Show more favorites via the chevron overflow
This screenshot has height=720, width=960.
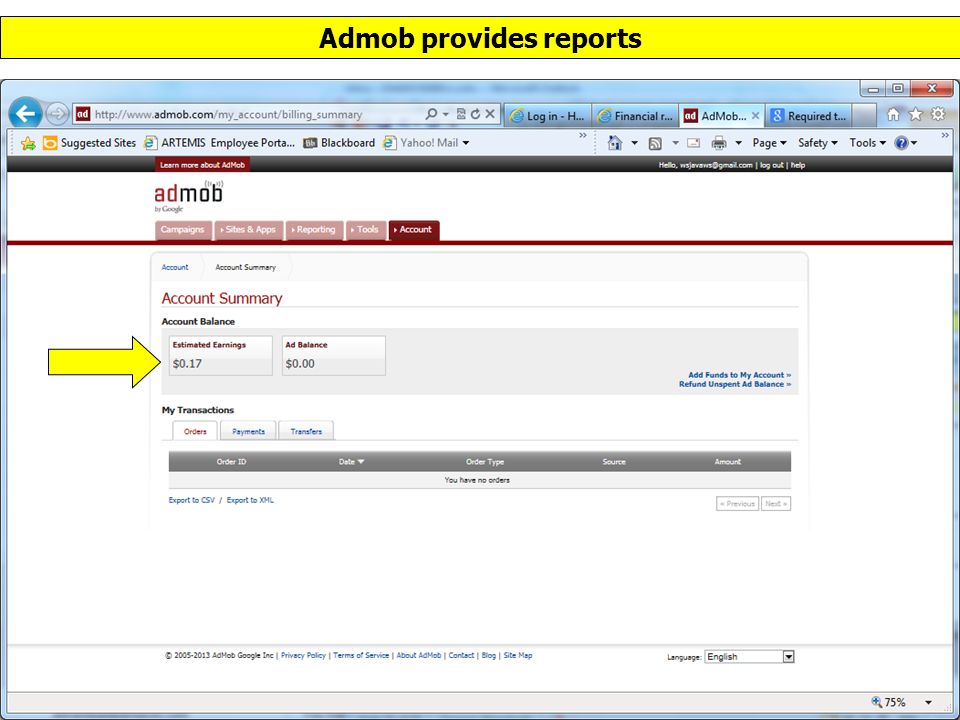click(583, 135)
